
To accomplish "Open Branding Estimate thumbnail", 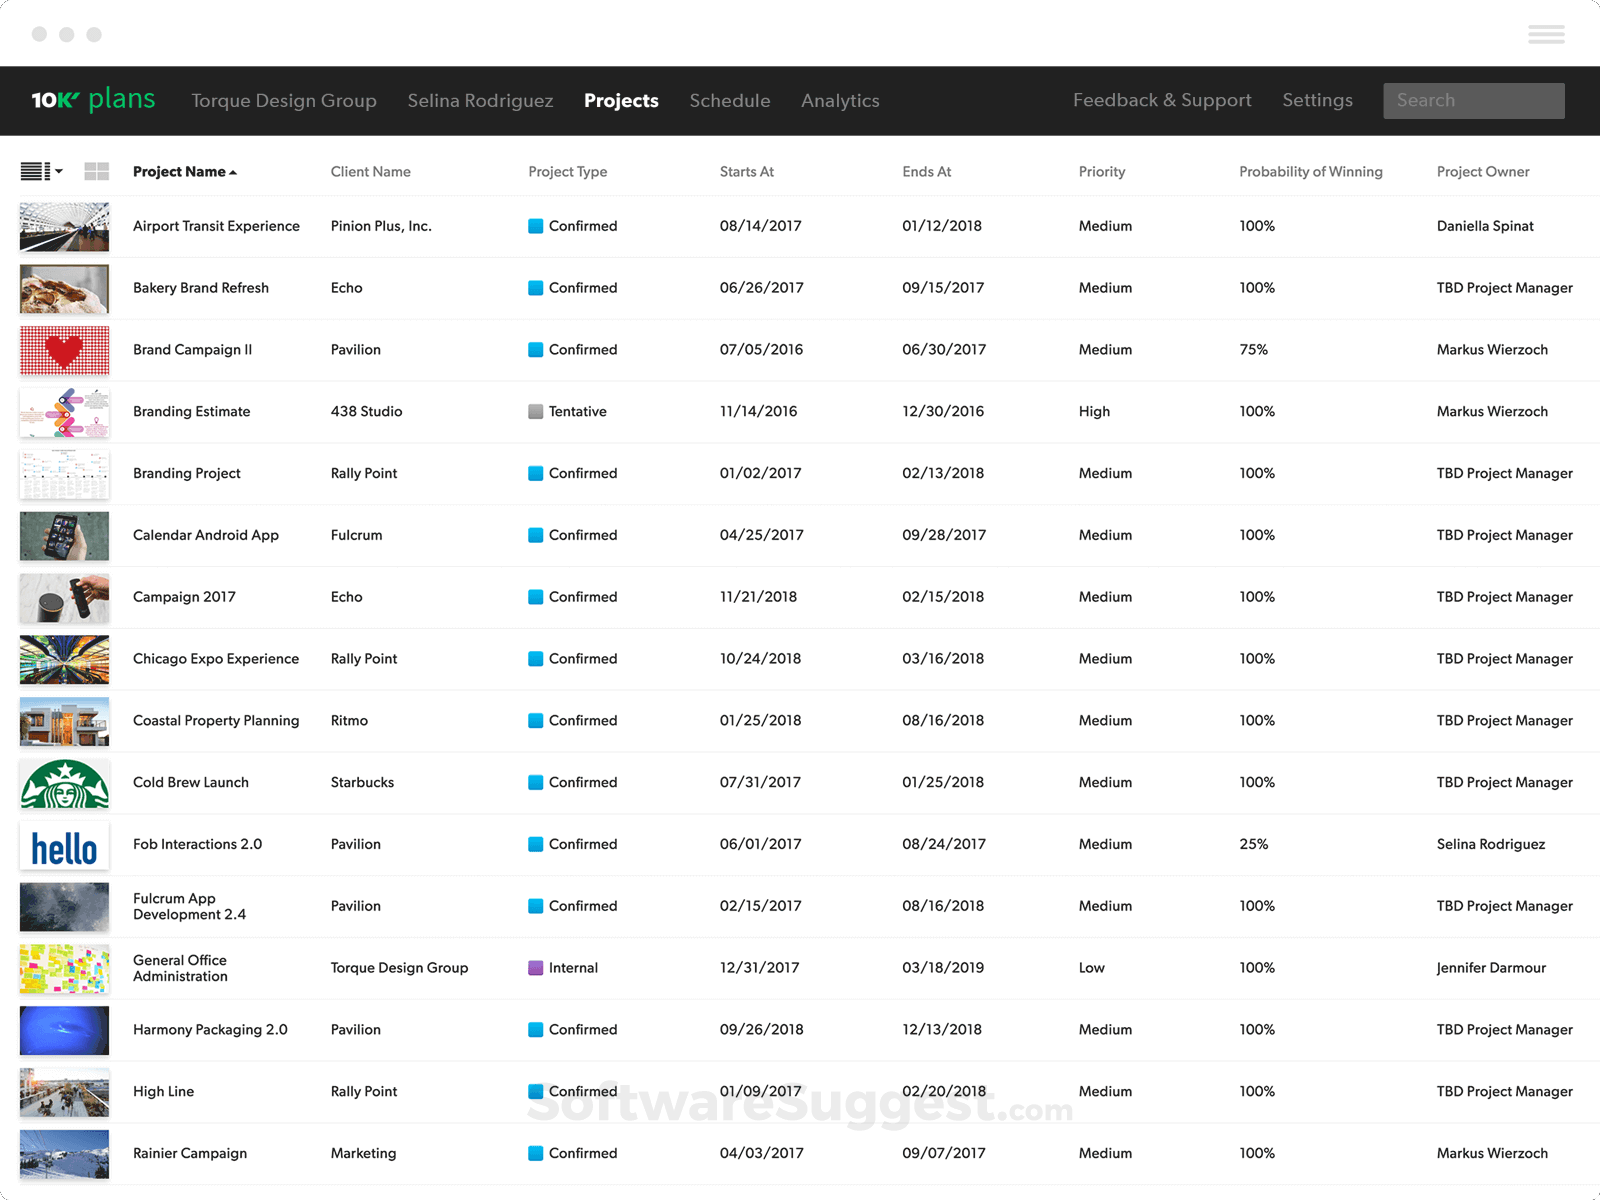I will tap(64, 413).
